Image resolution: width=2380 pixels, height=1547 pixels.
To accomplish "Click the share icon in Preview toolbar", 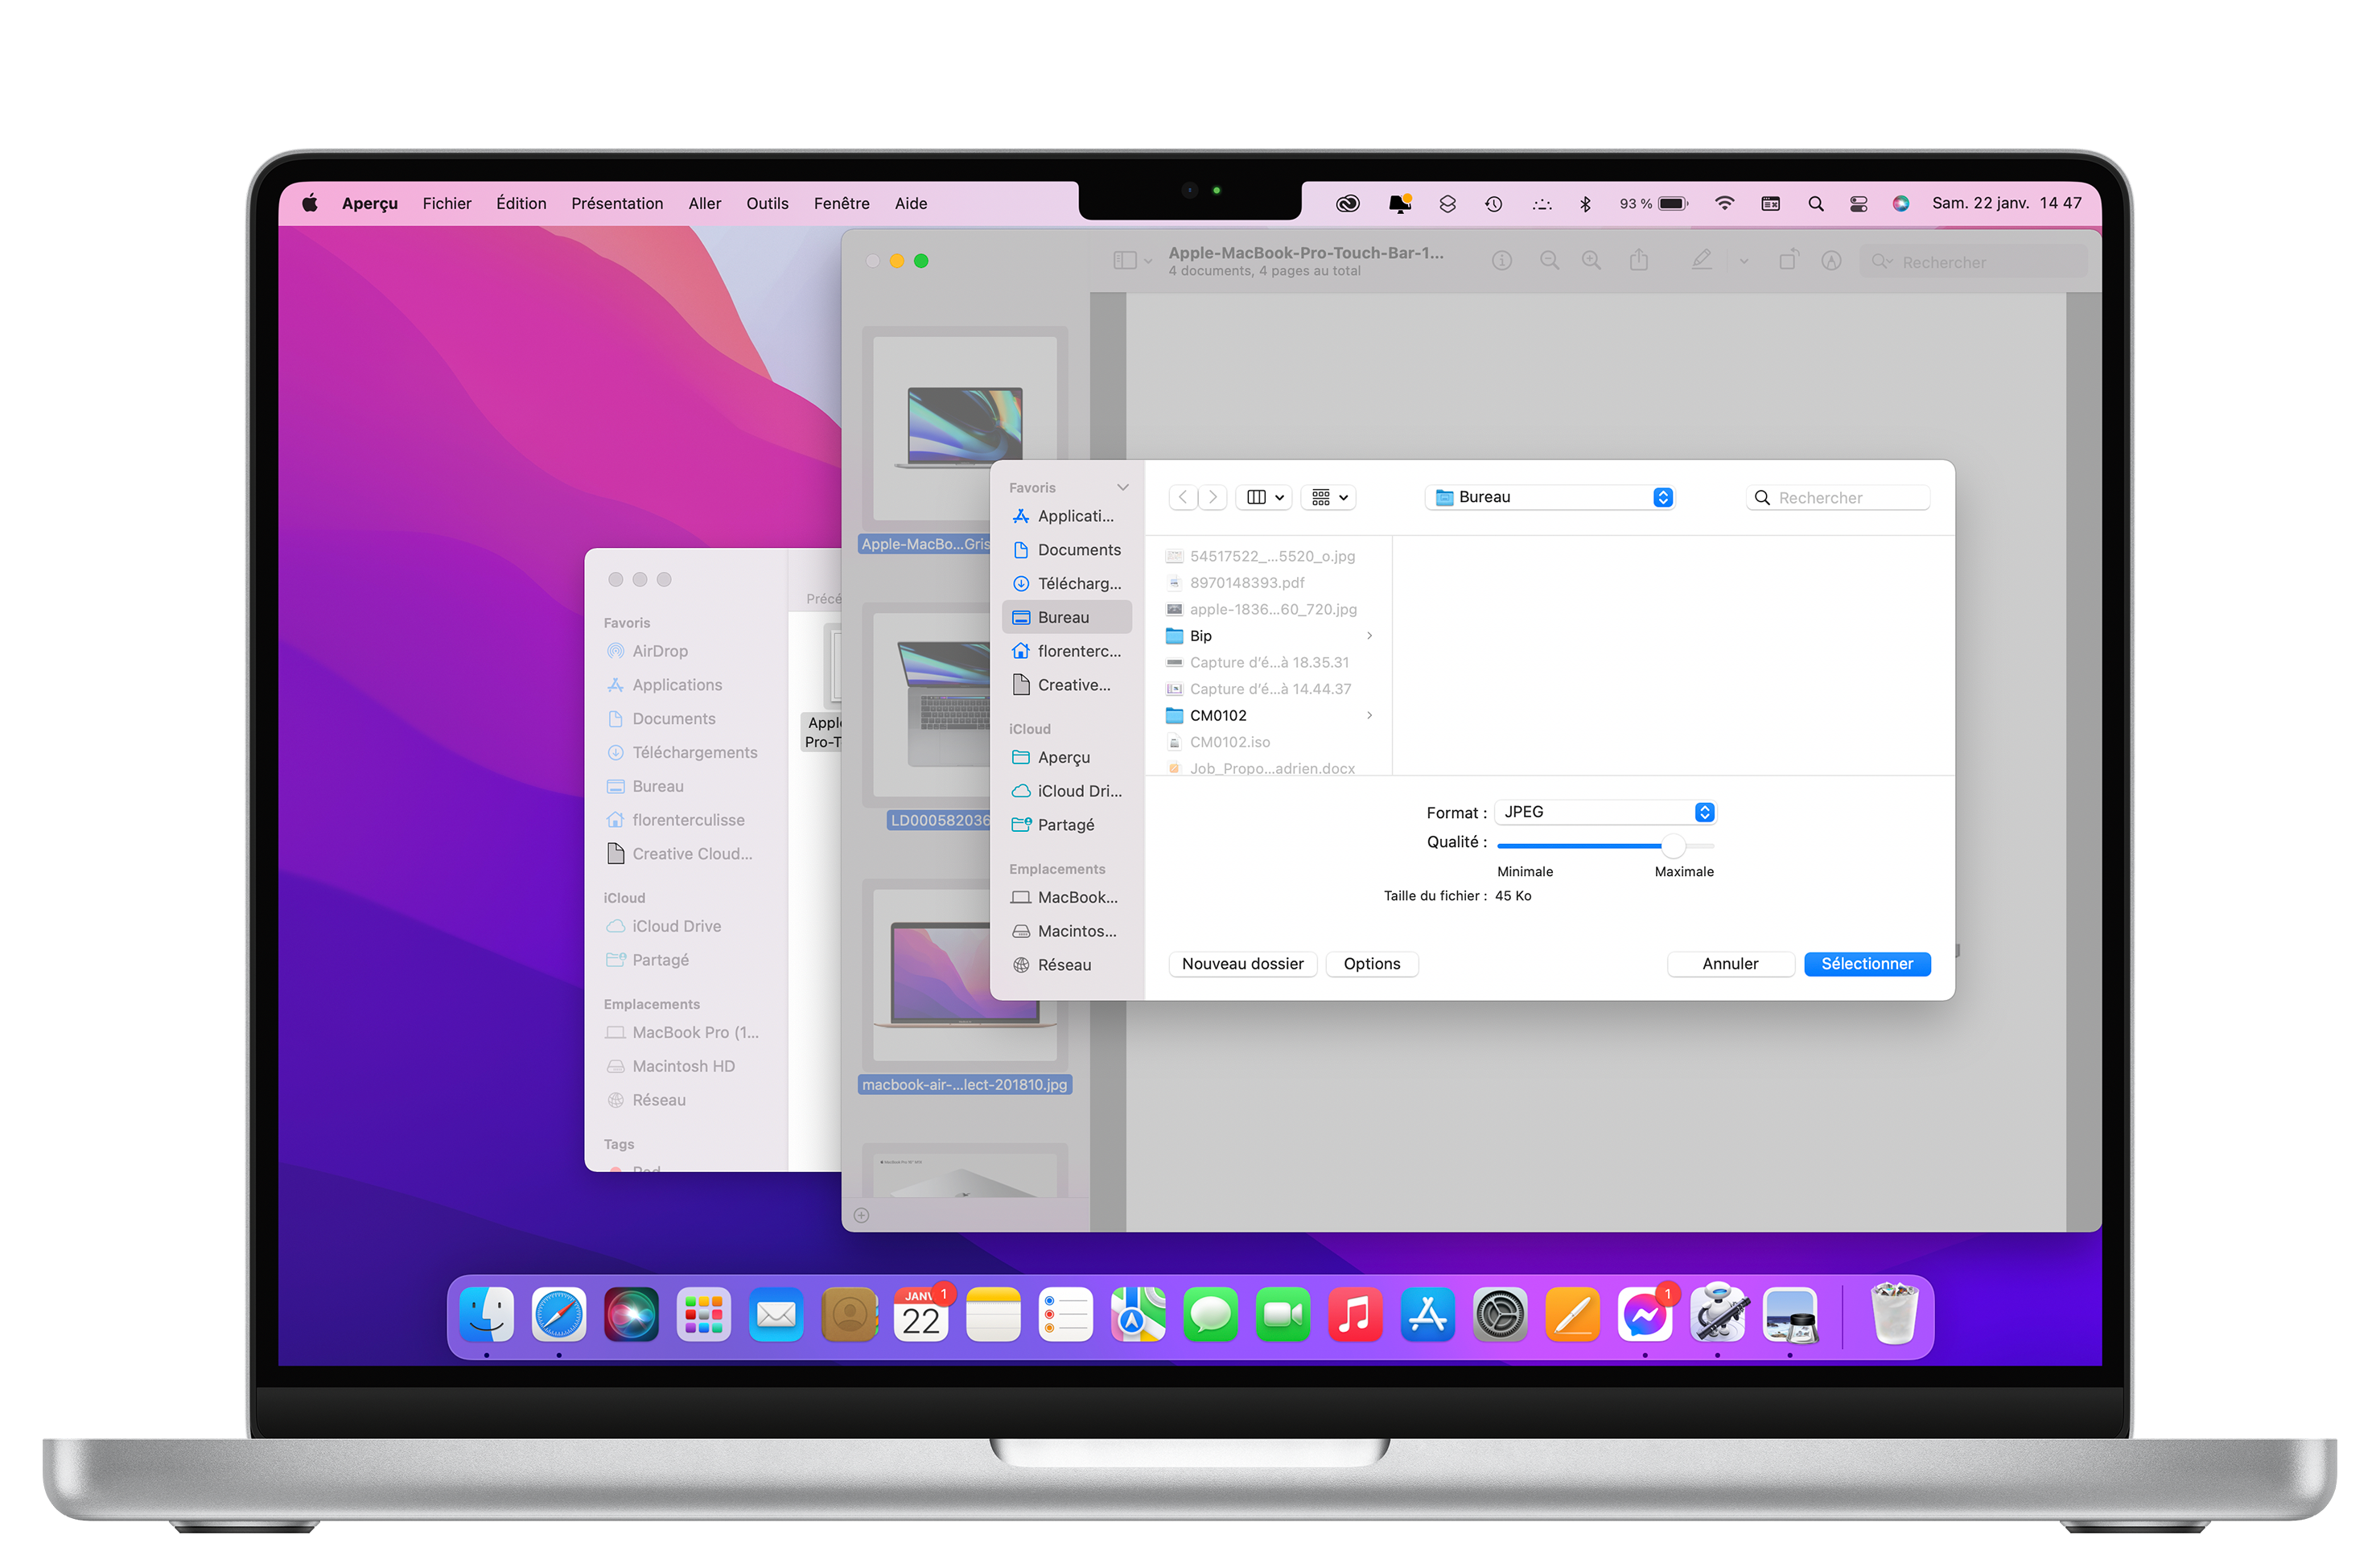I will [x=1639, y=260].
